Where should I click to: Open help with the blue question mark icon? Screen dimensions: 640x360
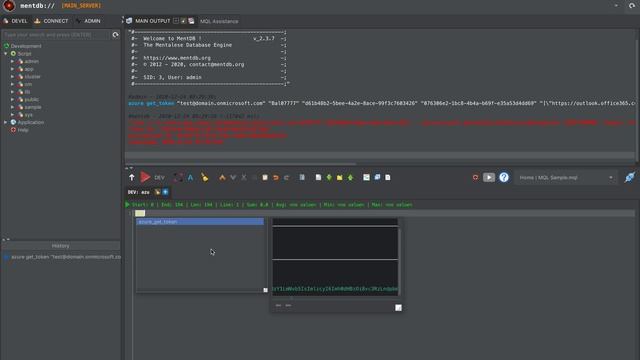(504, 177)
